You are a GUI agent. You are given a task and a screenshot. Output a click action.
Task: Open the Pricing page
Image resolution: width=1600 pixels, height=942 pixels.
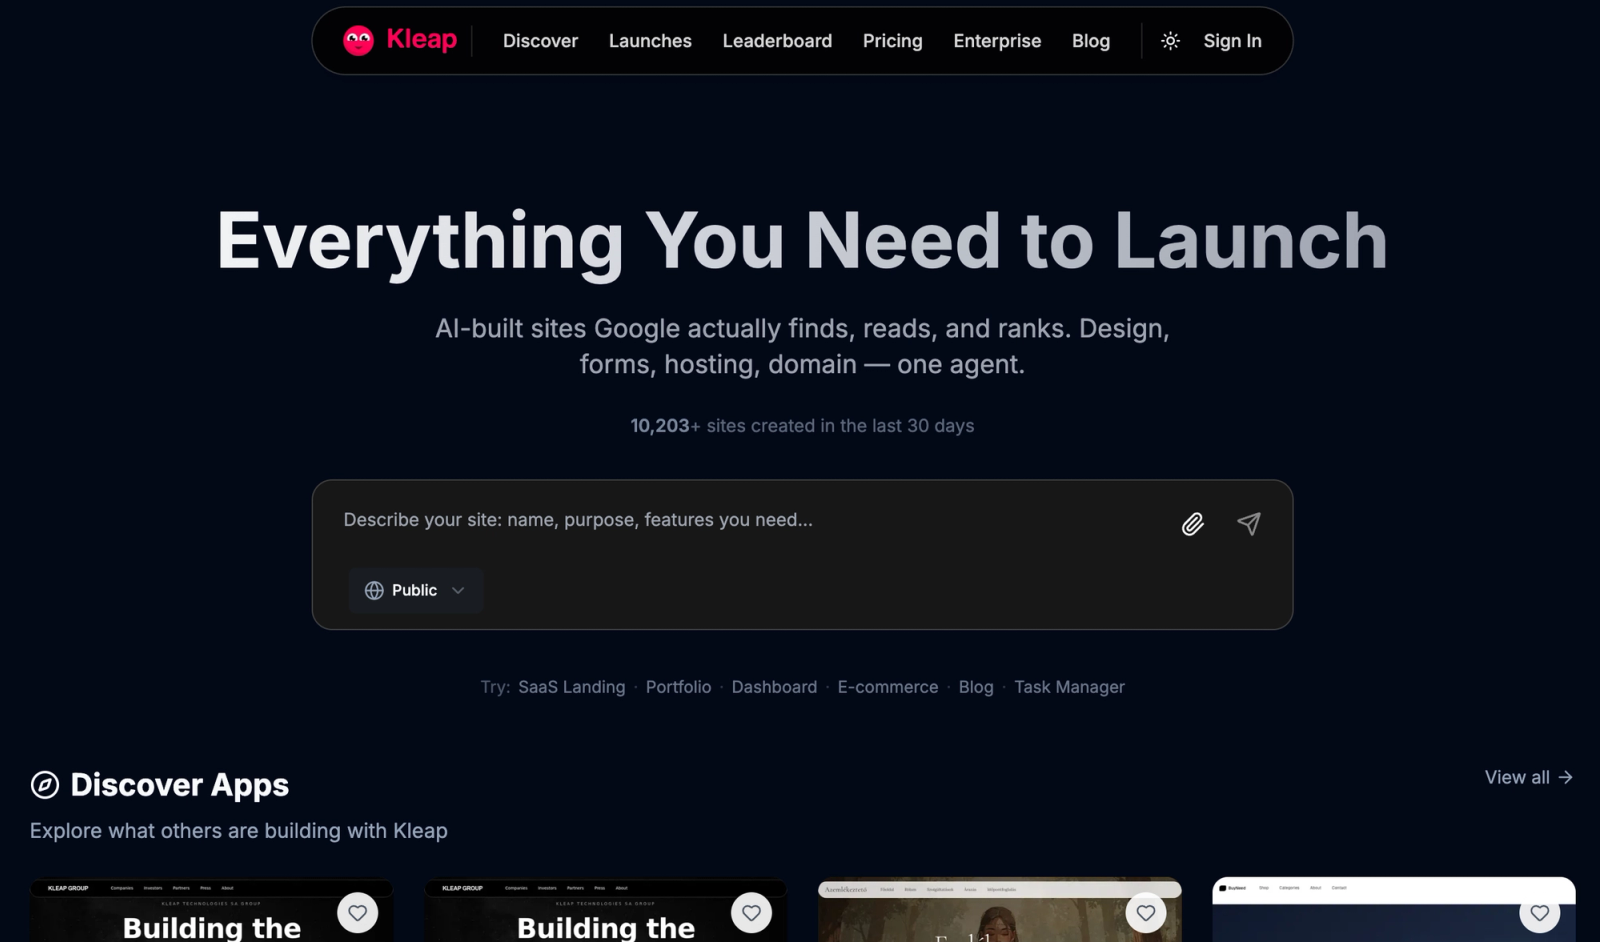tap(893, 41)
